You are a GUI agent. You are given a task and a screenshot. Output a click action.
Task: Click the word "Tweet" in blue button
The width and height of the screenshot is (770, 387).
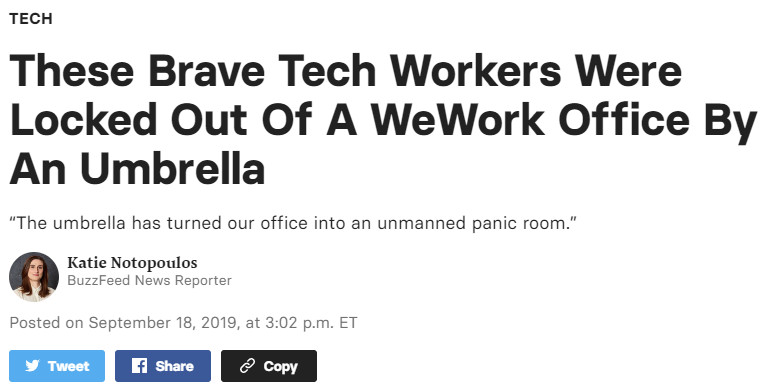pos(69,366)
